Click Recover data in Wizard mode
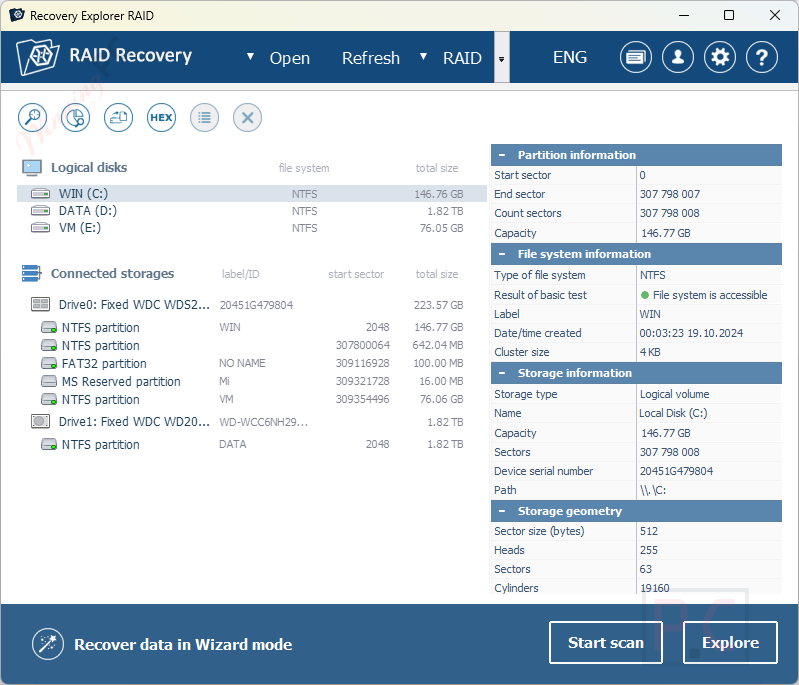This screenshot has width=799, height=685. coord(183,644)
